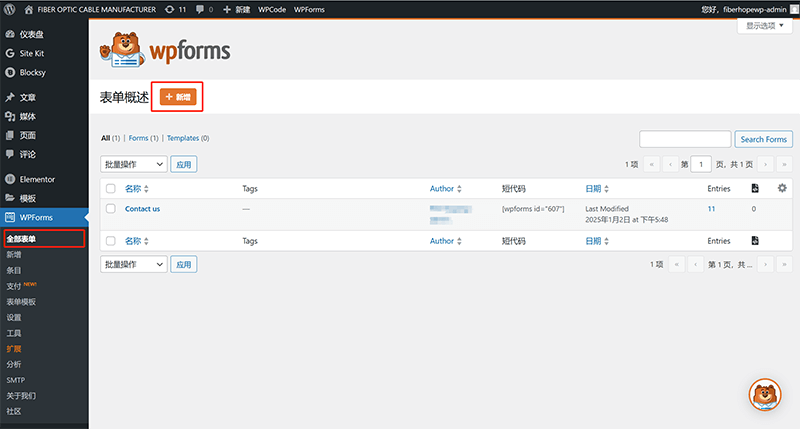800x429 pixels.
Task: Click the current page number field
Action: tap(701, 164)
